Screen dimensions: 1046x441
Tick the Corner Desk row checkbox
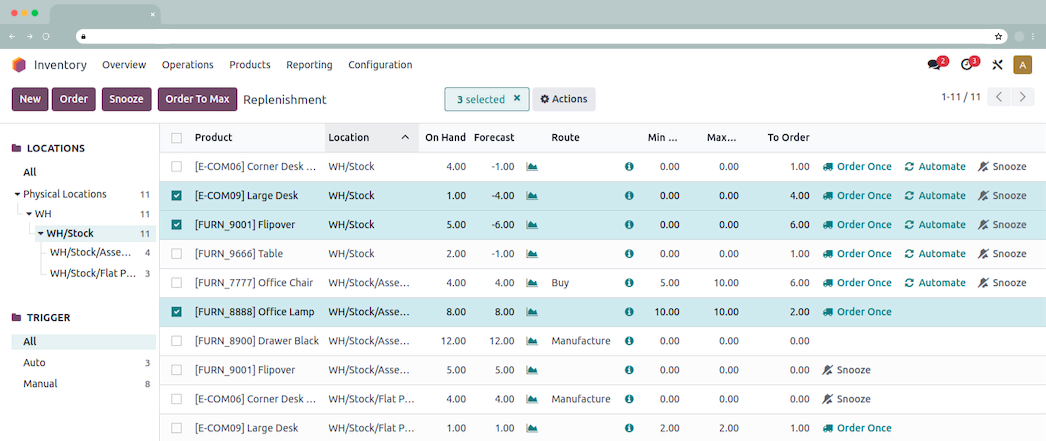tap(177, 167)
